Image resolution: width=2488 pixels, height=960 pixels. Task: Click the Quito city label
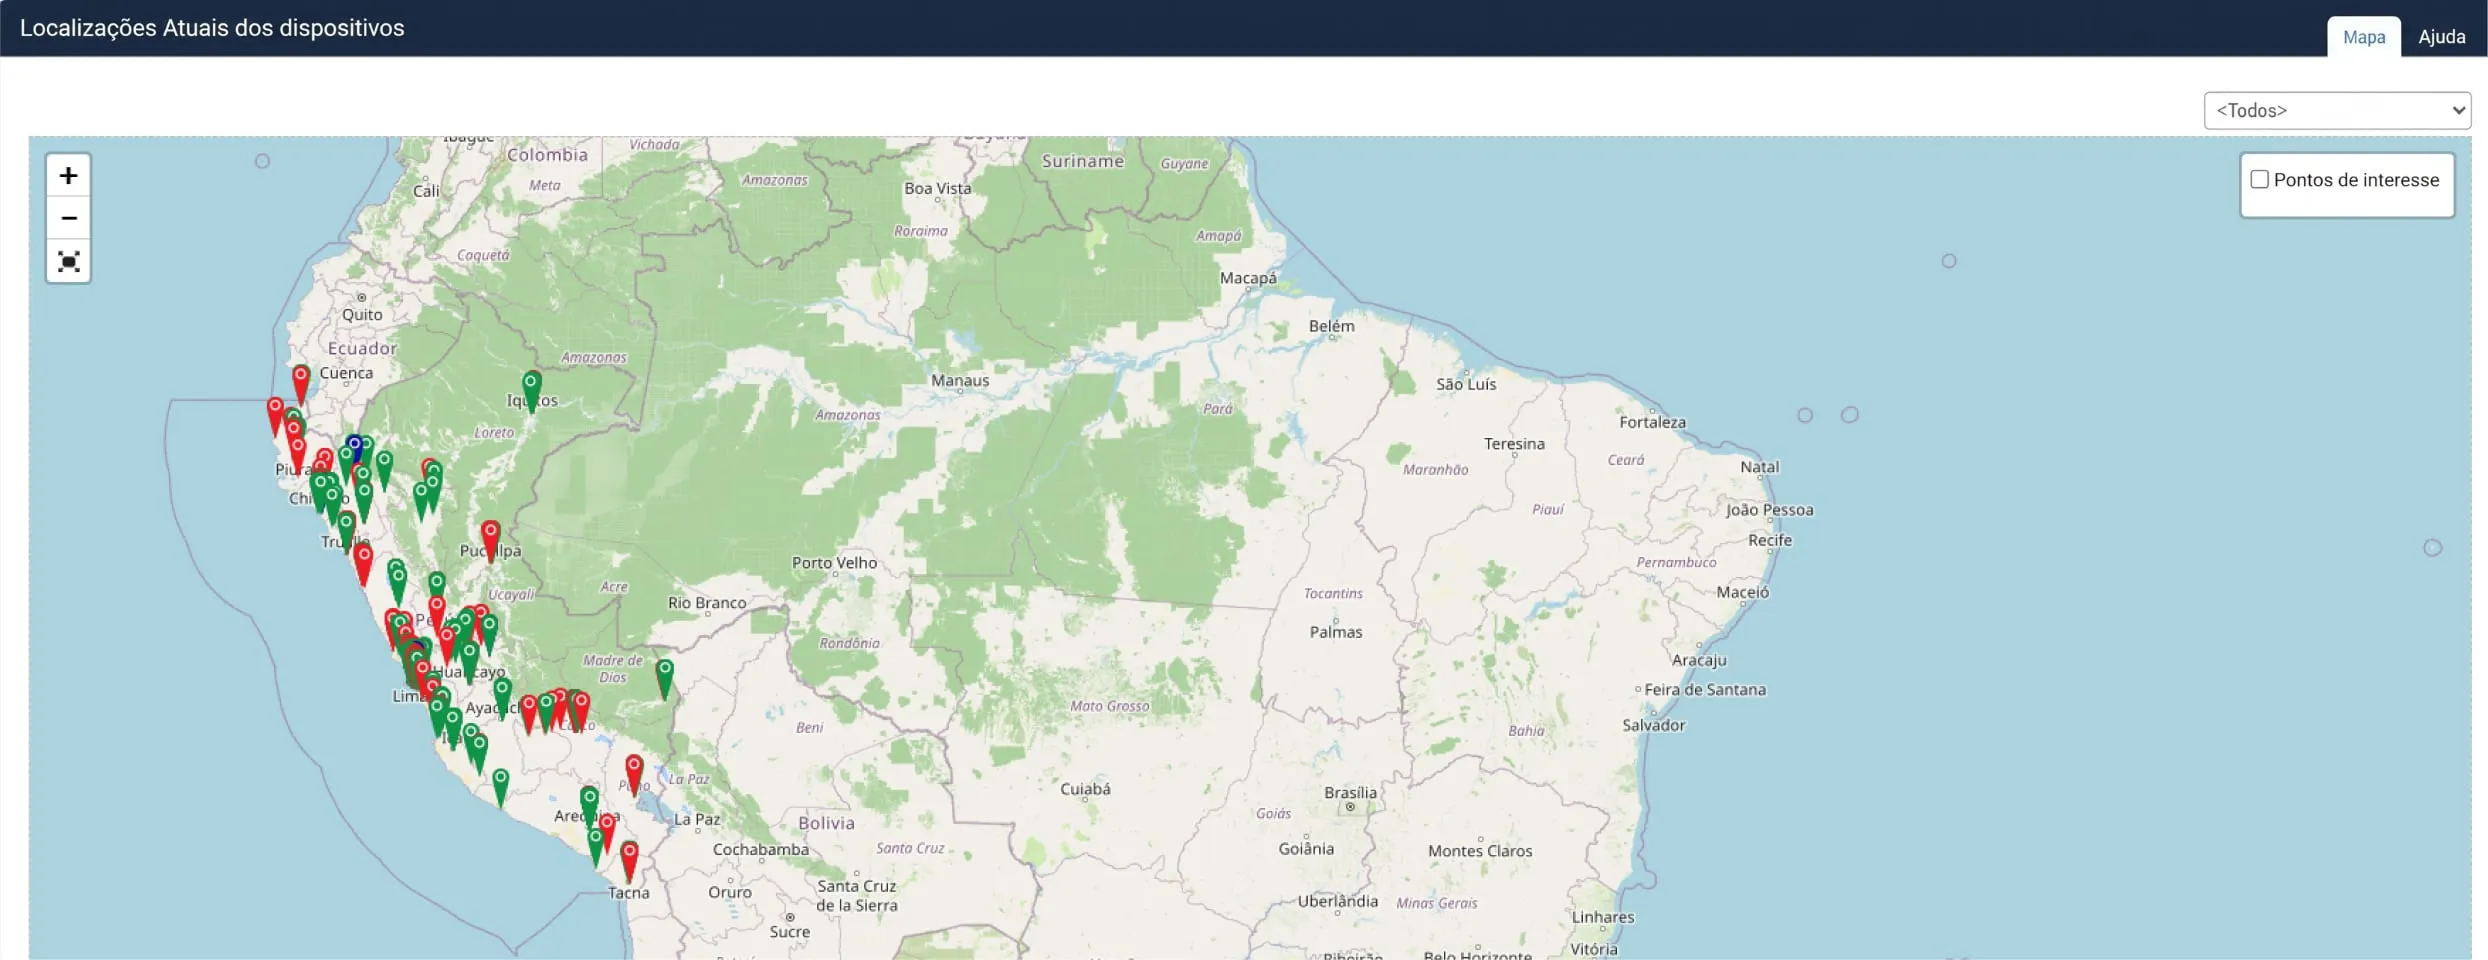click(x=362, y=315)
